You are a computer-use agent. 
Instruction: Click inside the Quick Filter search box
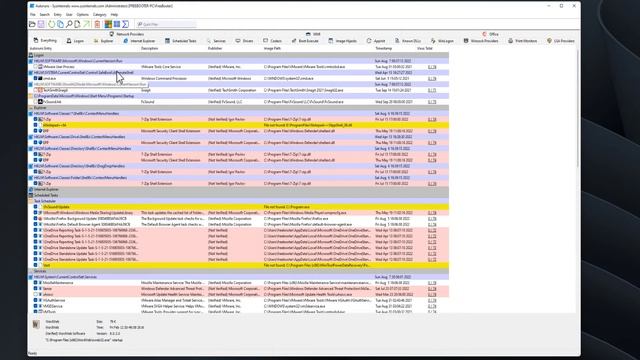(x=166, y=24)
